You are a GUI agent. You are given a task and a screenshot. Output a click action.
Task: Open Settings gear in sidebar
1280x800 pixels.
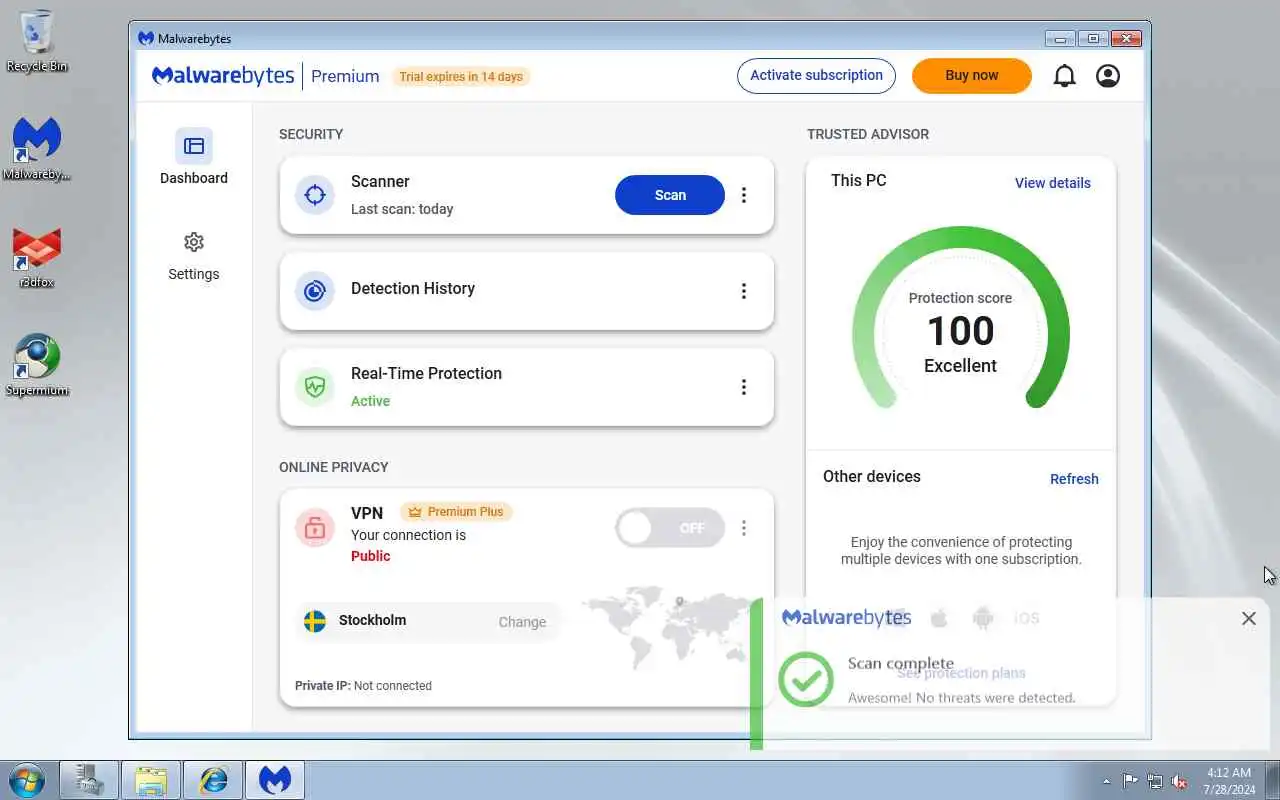[x=194, y=242]
